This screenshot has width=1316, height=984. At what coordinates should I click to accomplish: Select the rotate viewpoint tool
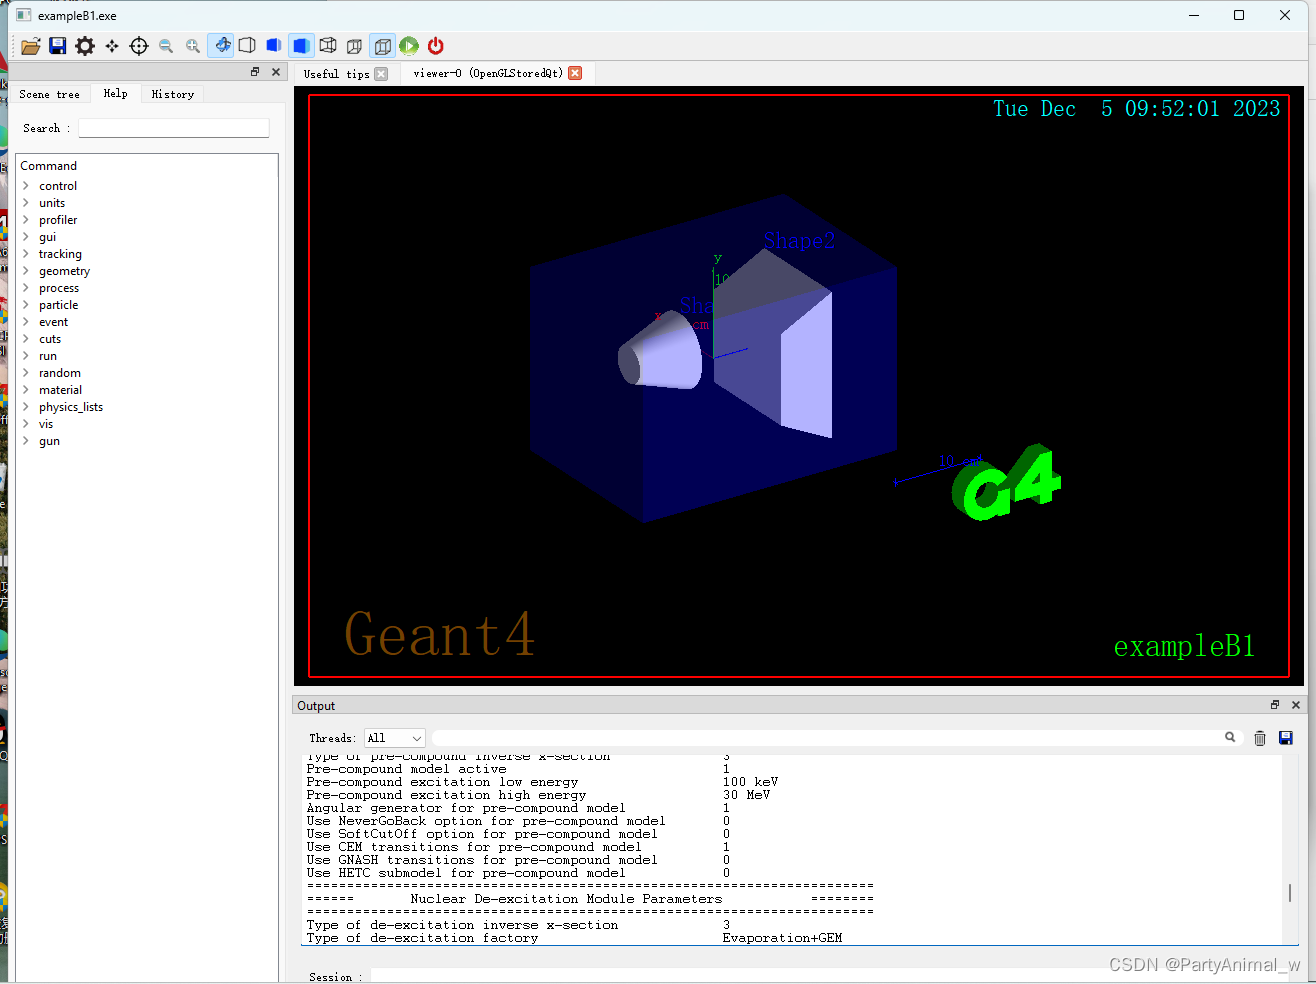221,45
